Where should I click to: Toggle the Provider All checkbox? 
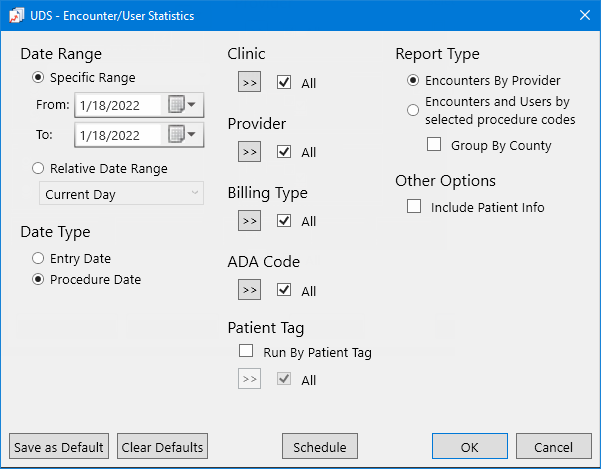tap(284, 152)
